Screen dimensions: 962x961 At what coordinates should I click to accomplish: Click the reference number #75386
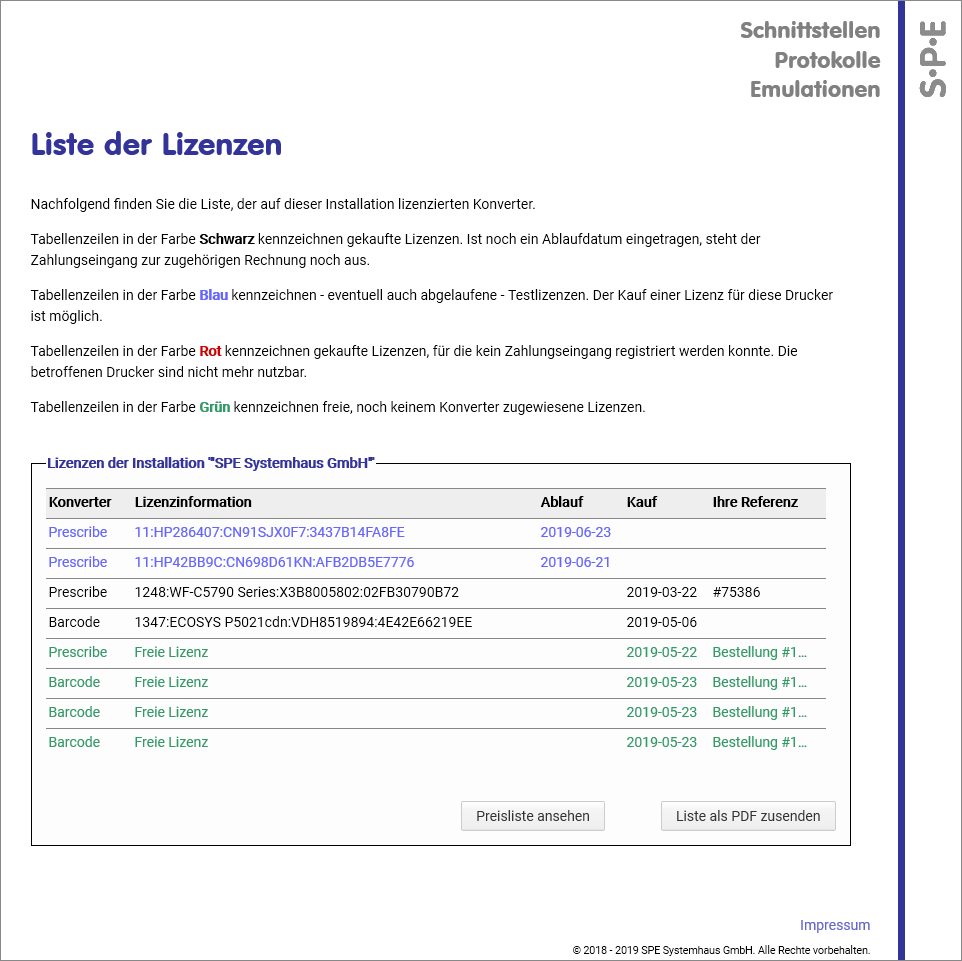(736, 592)
